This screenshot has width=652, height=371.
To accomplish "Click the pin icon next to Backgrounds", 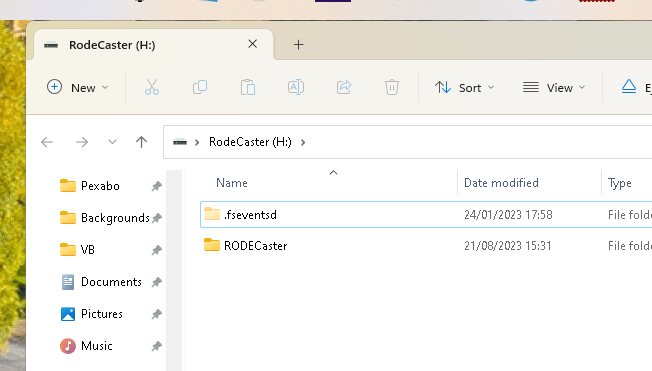I will [x=157, y=218].
